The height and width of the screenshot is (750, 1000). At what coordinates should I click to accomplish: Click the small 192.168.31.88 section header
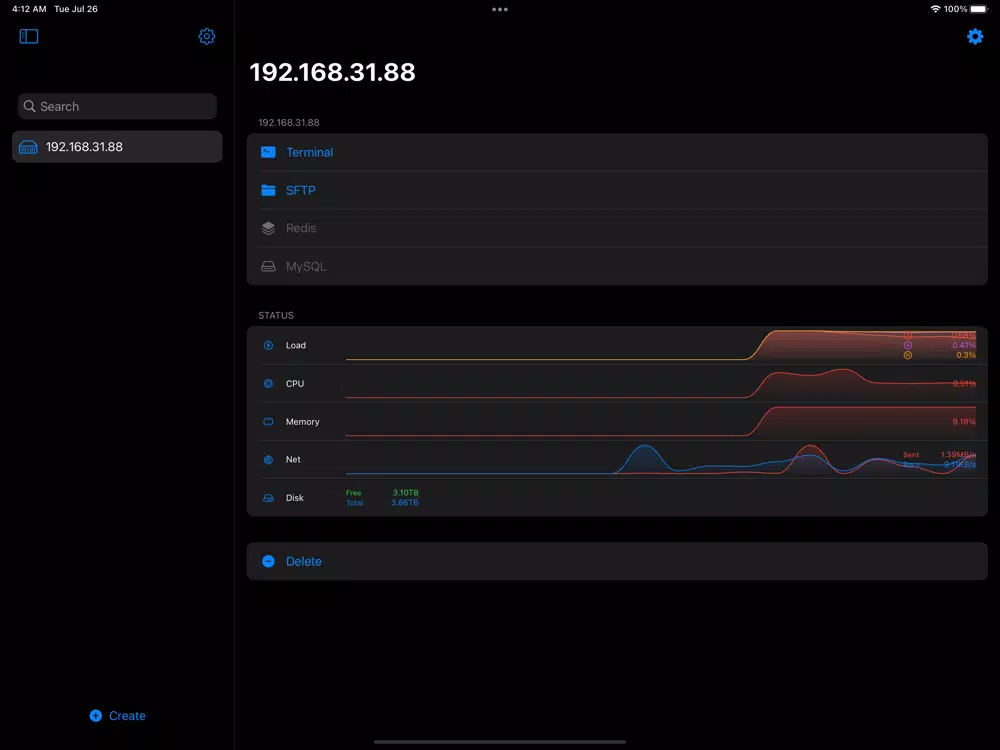click(x=289, y=122)
